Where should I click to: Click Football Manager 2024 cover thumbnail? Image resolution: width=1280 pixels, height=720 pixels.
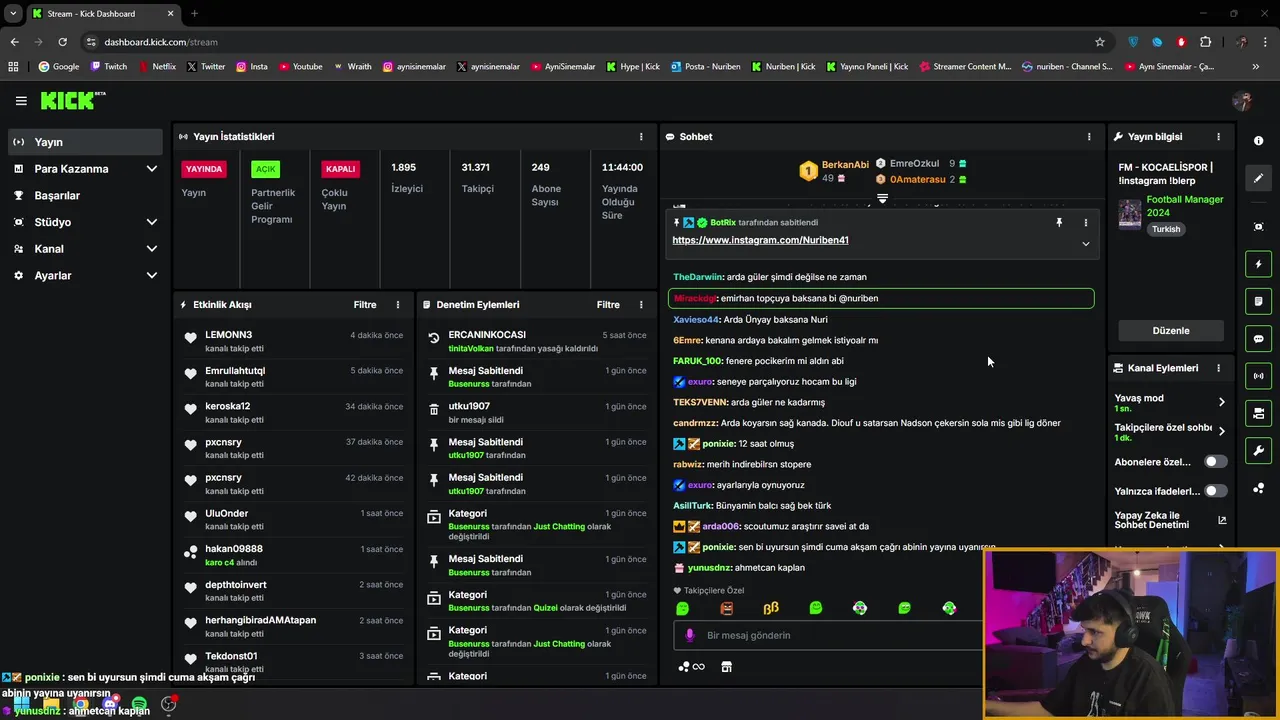1130,214
